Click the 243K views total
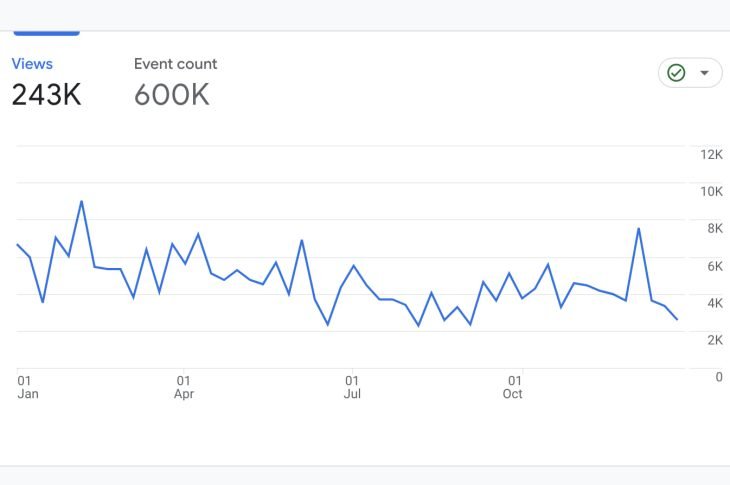 click(x=46, y=95)
